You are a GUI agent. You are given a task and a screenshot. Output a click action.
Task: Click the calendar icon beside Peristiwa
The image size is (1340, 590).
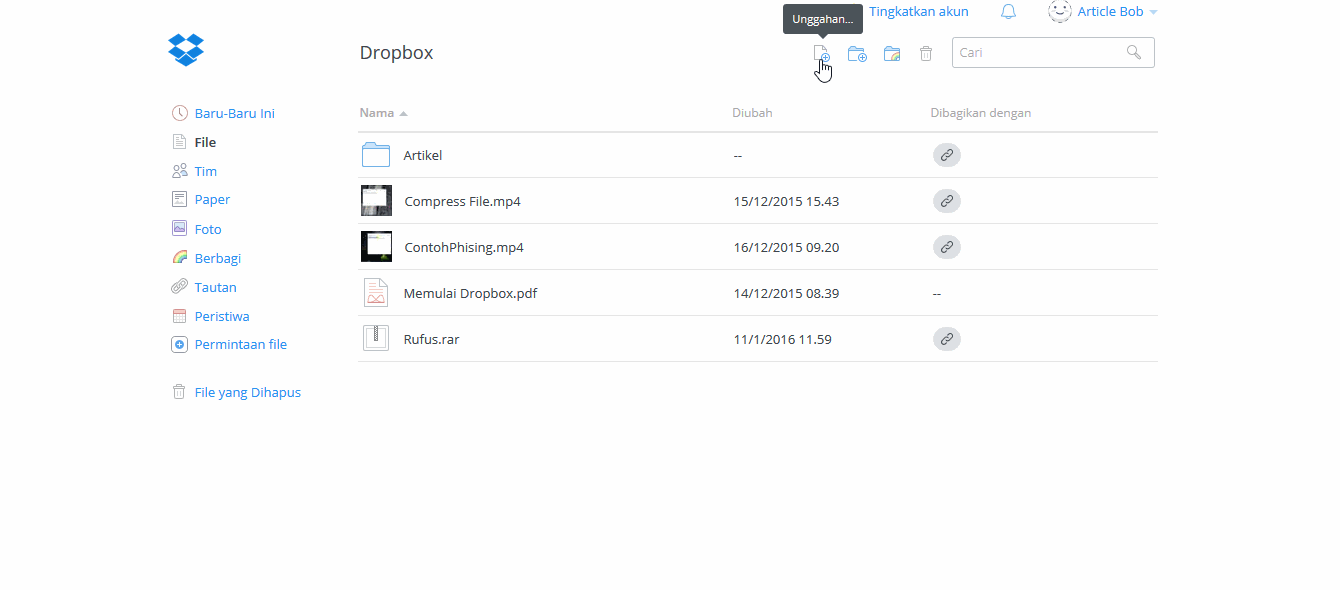[179, 316]
